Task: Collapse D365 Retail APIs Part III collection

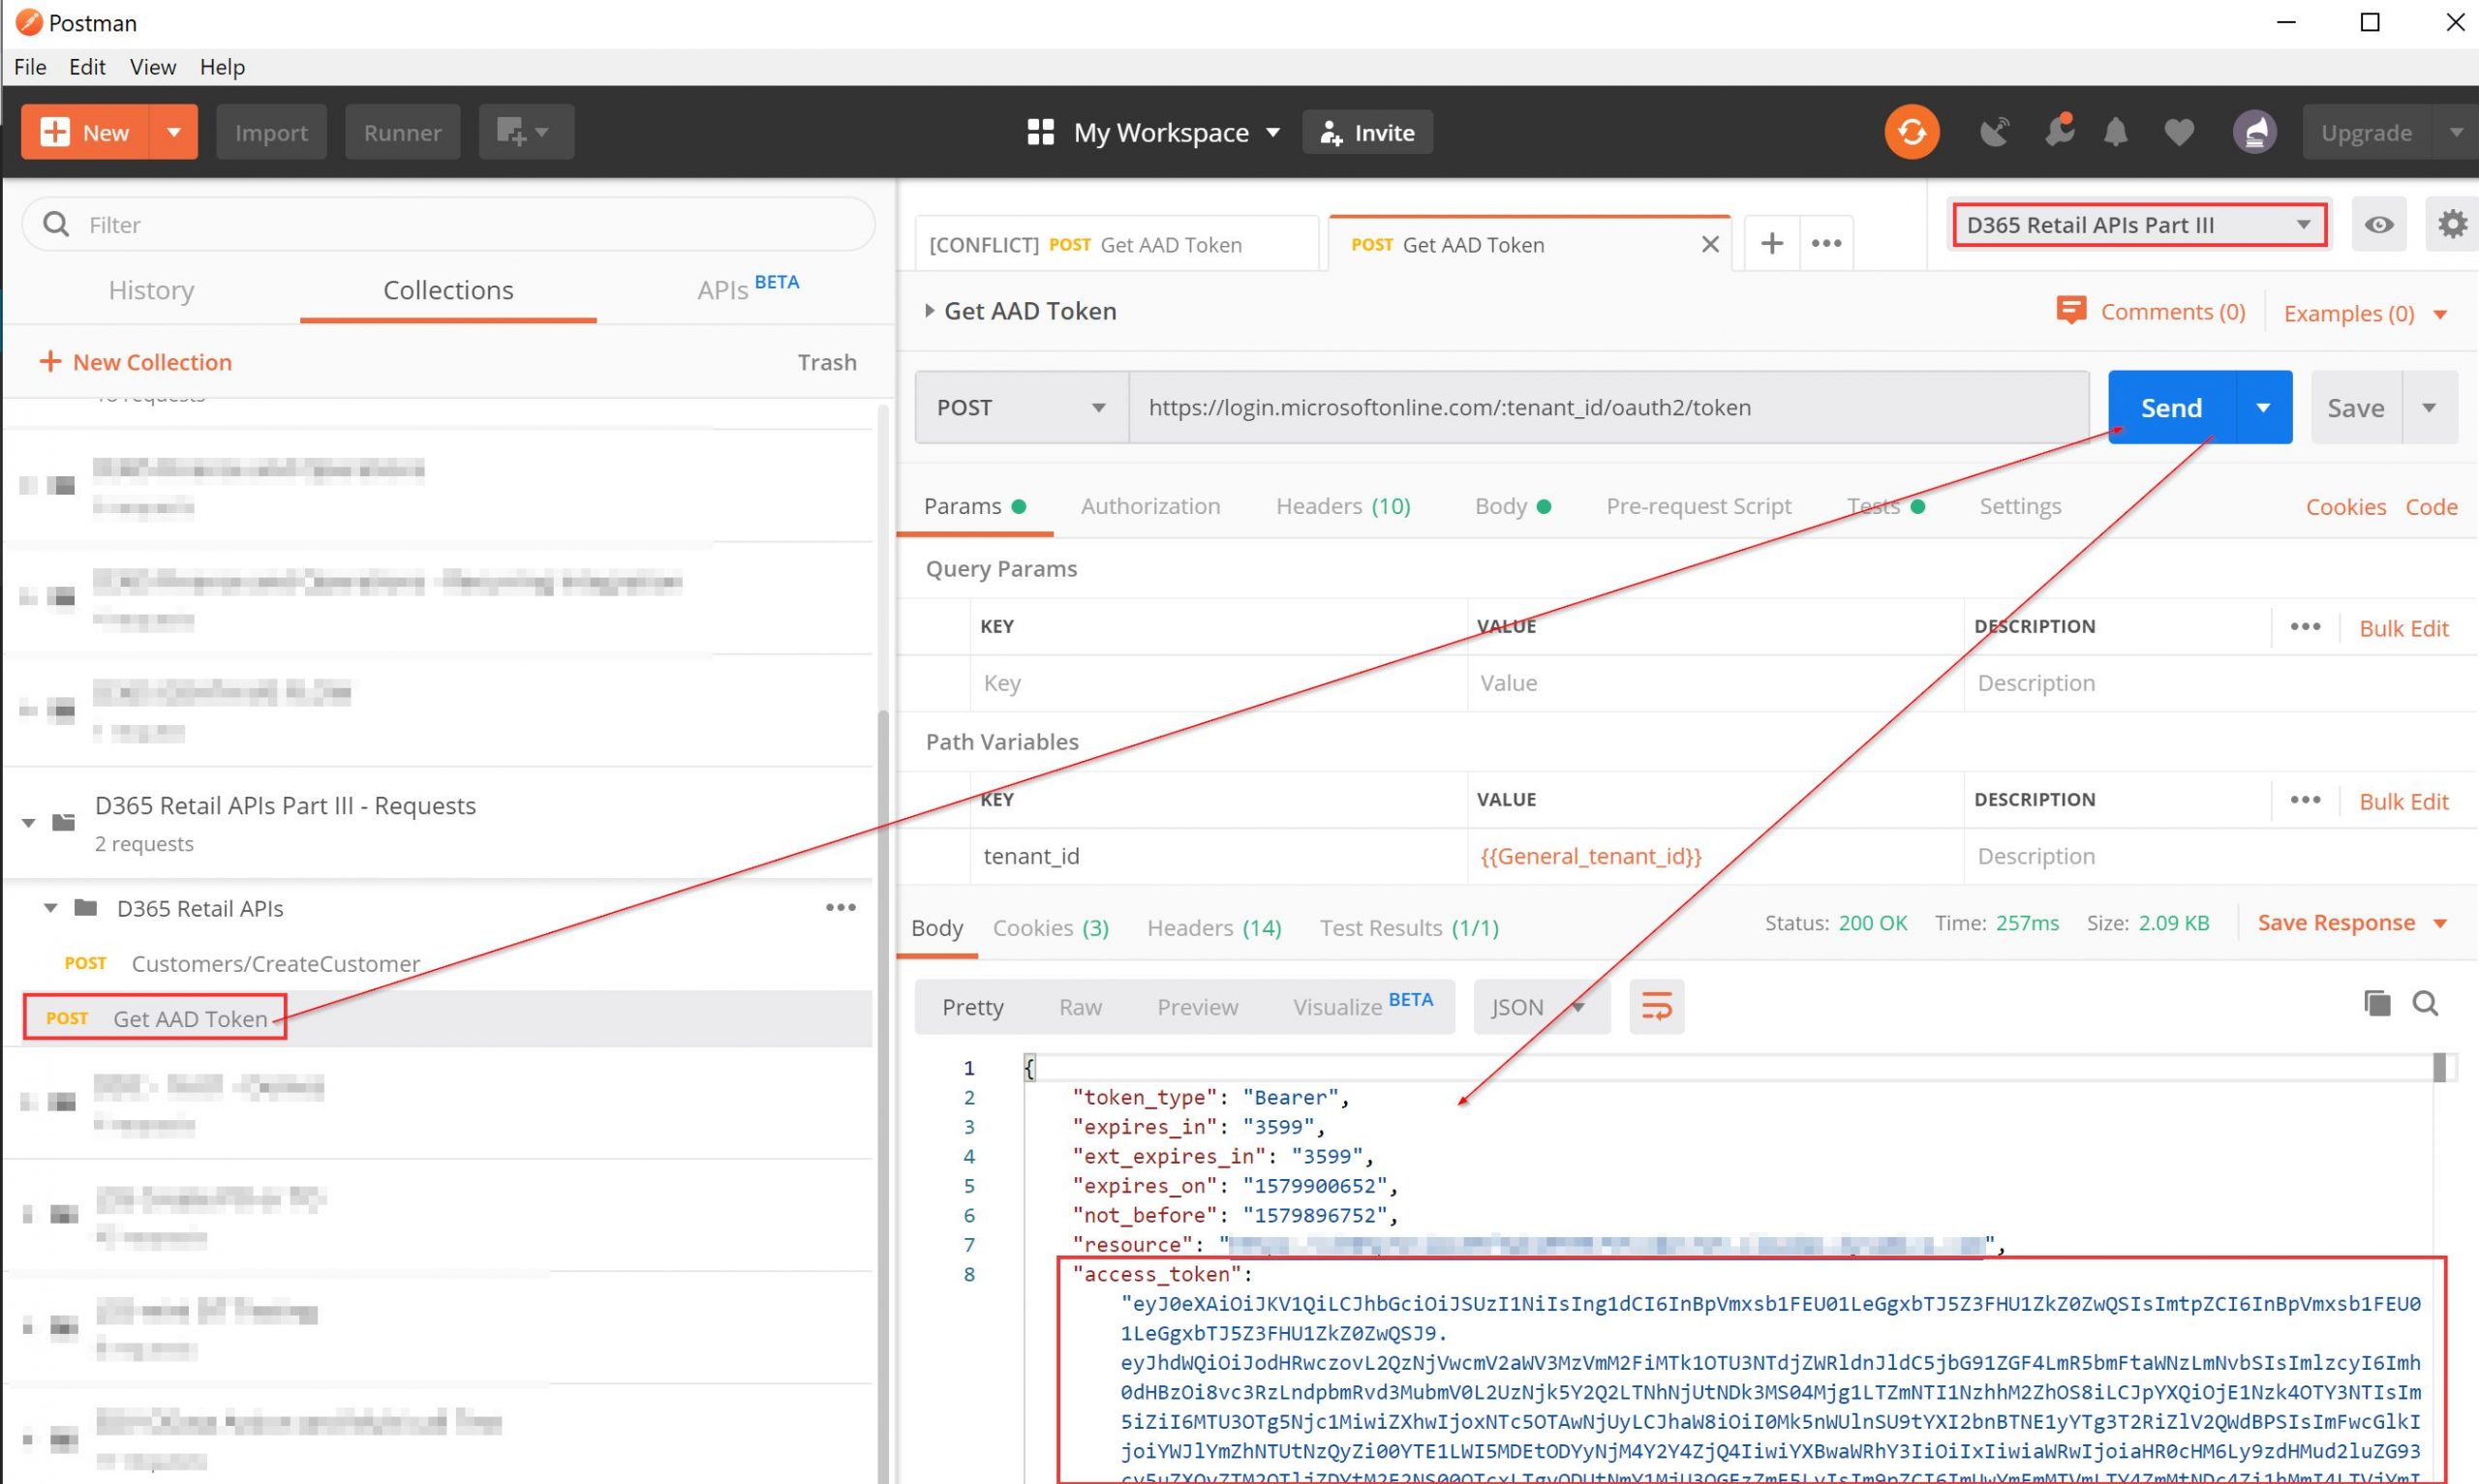Action: point(29,822)
